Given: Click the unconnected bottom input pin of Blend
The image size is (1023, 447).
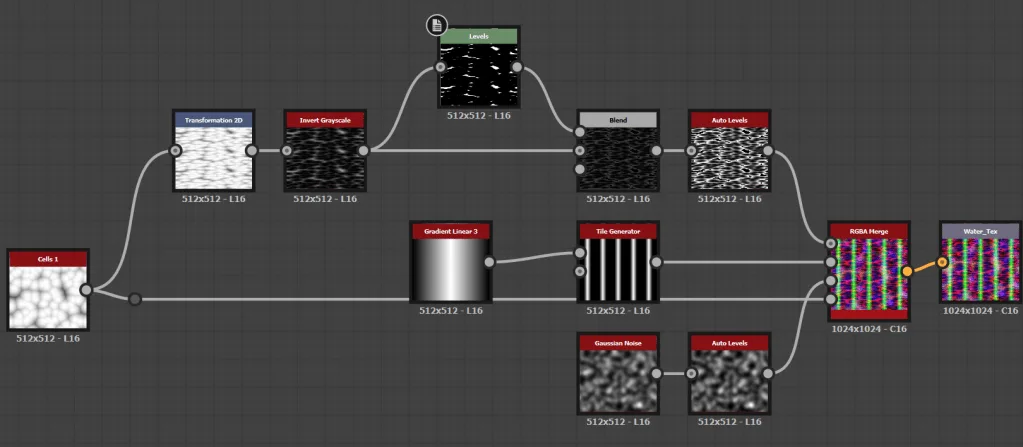Looking at the screenshot, I should pos(579,169).
